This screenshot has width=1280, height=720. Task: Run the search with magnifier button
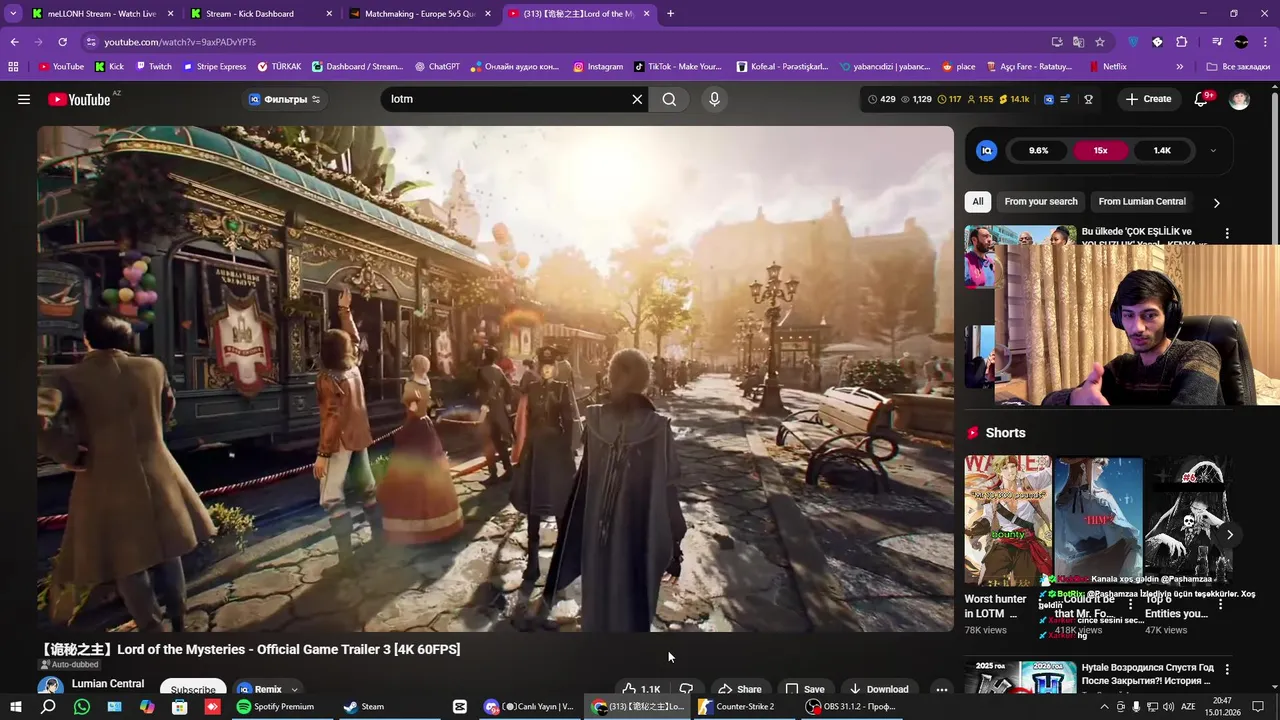[x=669, y=99]
